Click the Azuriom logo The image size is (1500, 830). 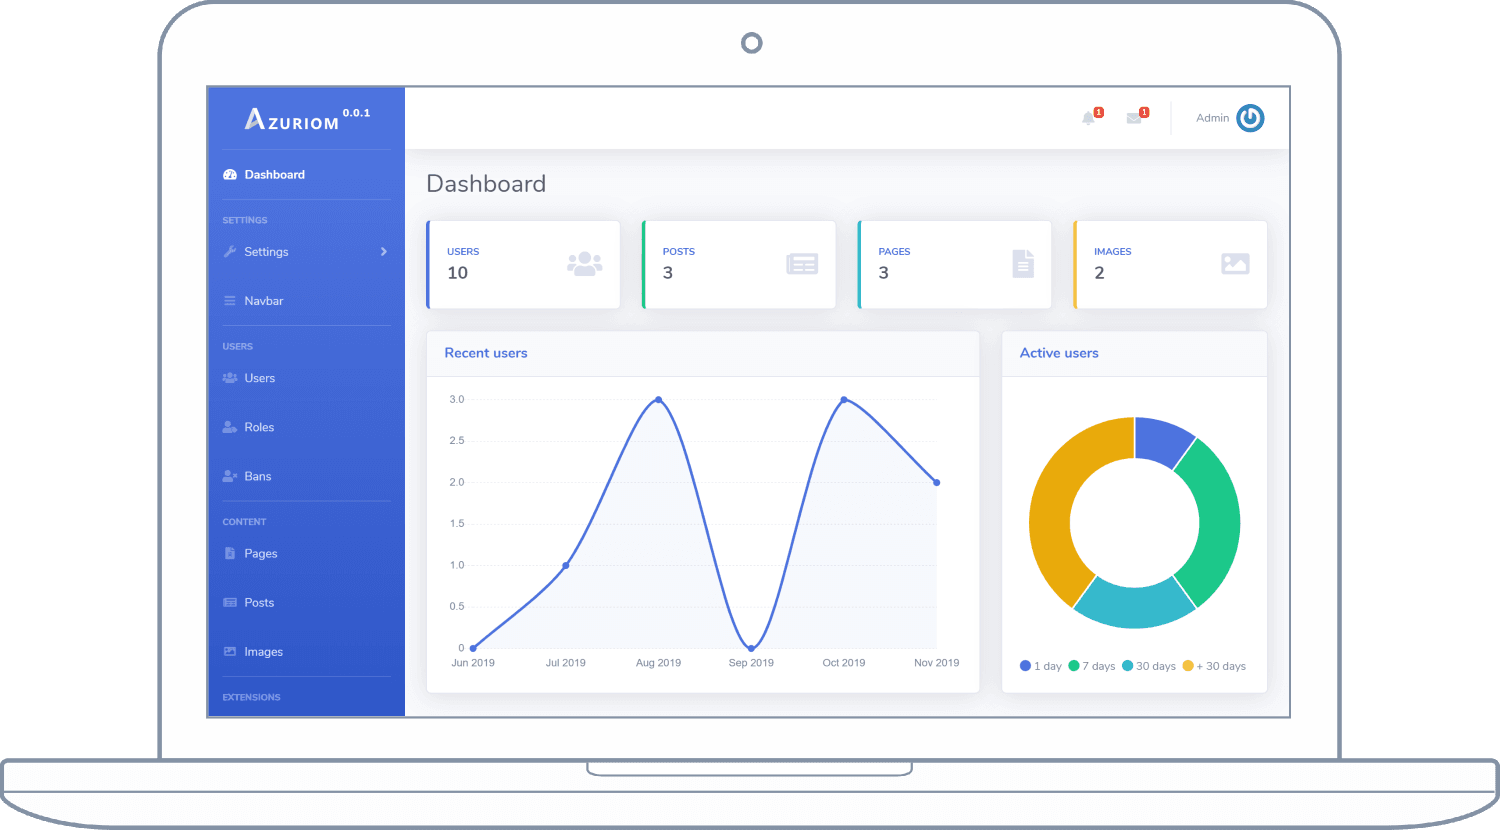coord(307,119)
